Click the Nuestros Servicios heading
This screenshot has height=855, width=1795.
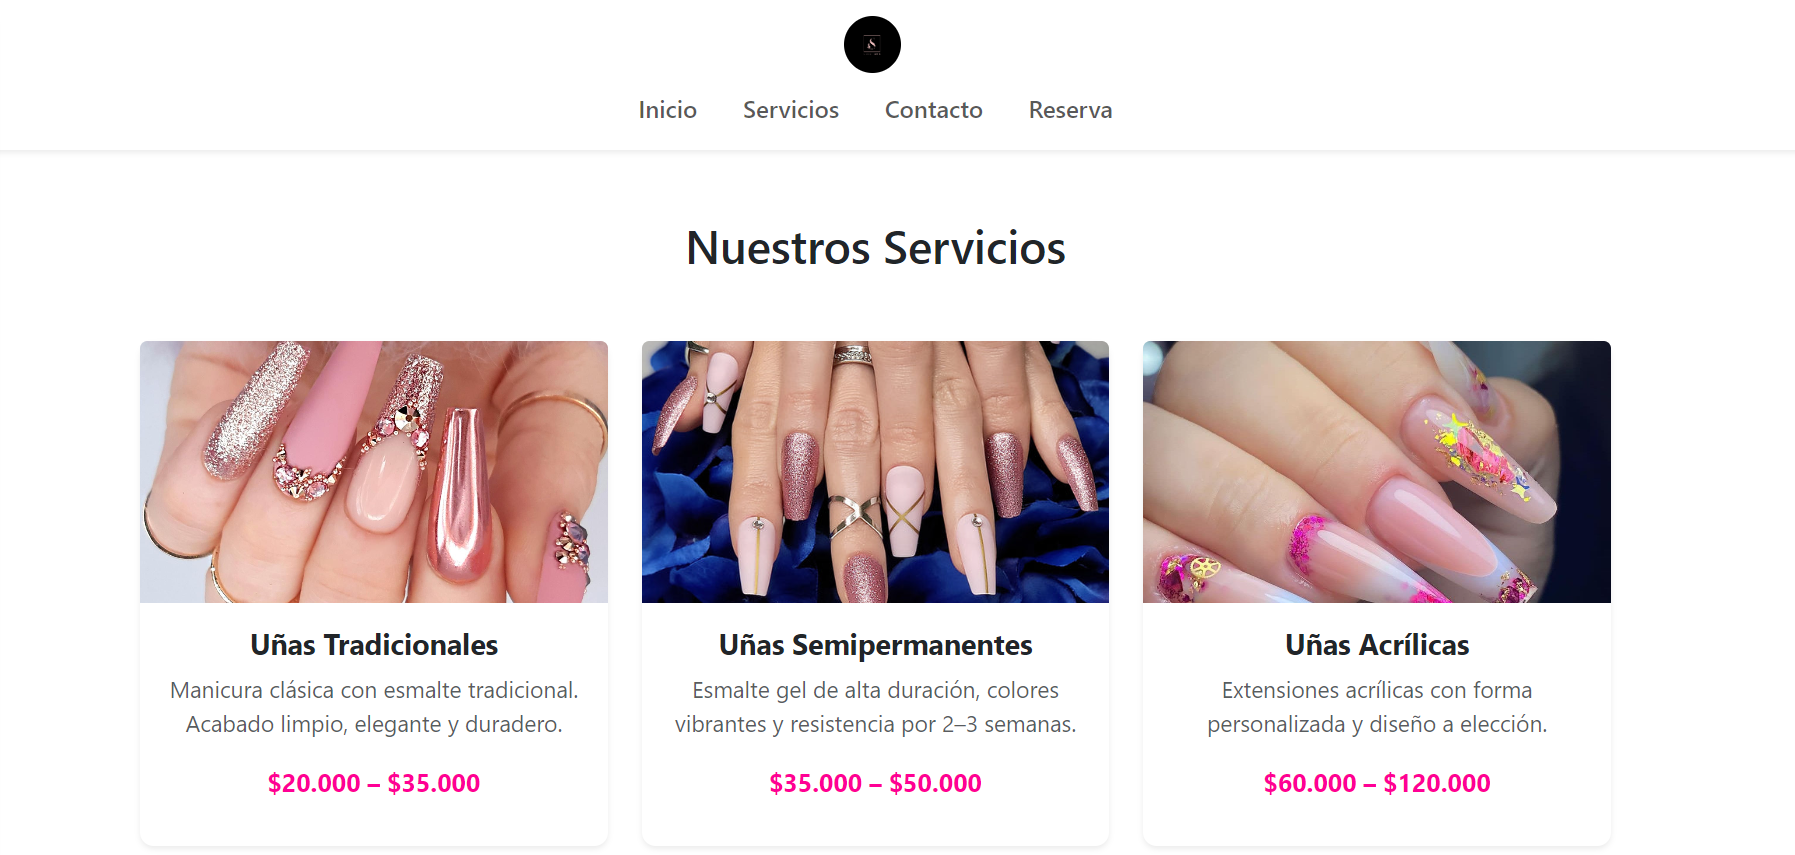click(875, 248)
